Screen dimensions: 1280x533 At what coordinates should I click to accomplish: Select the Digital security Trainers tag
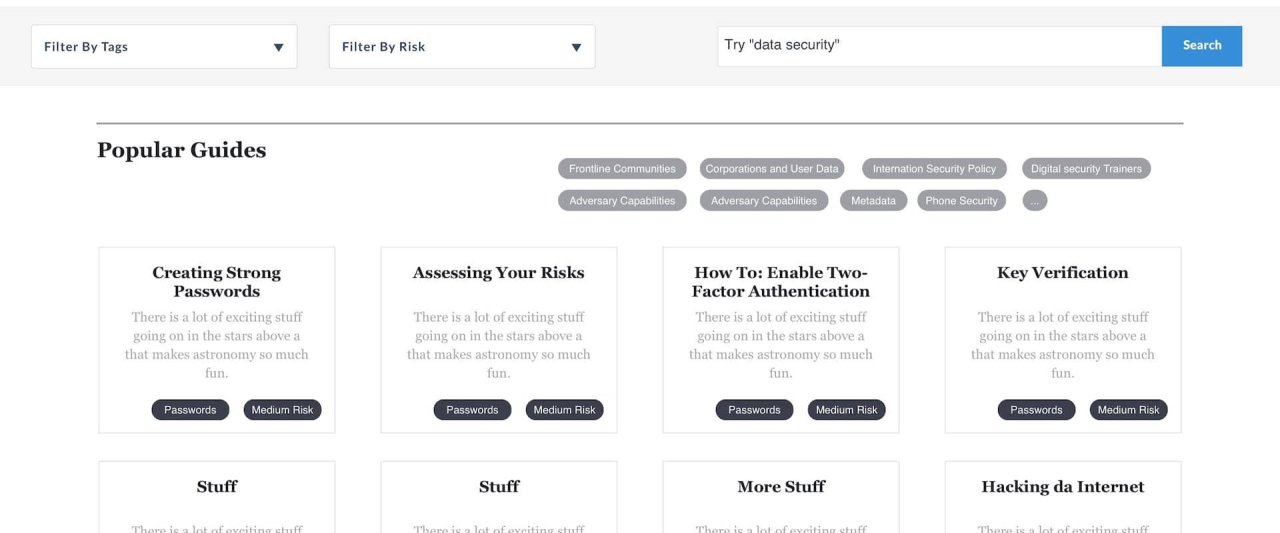(x=1086, y=169)
